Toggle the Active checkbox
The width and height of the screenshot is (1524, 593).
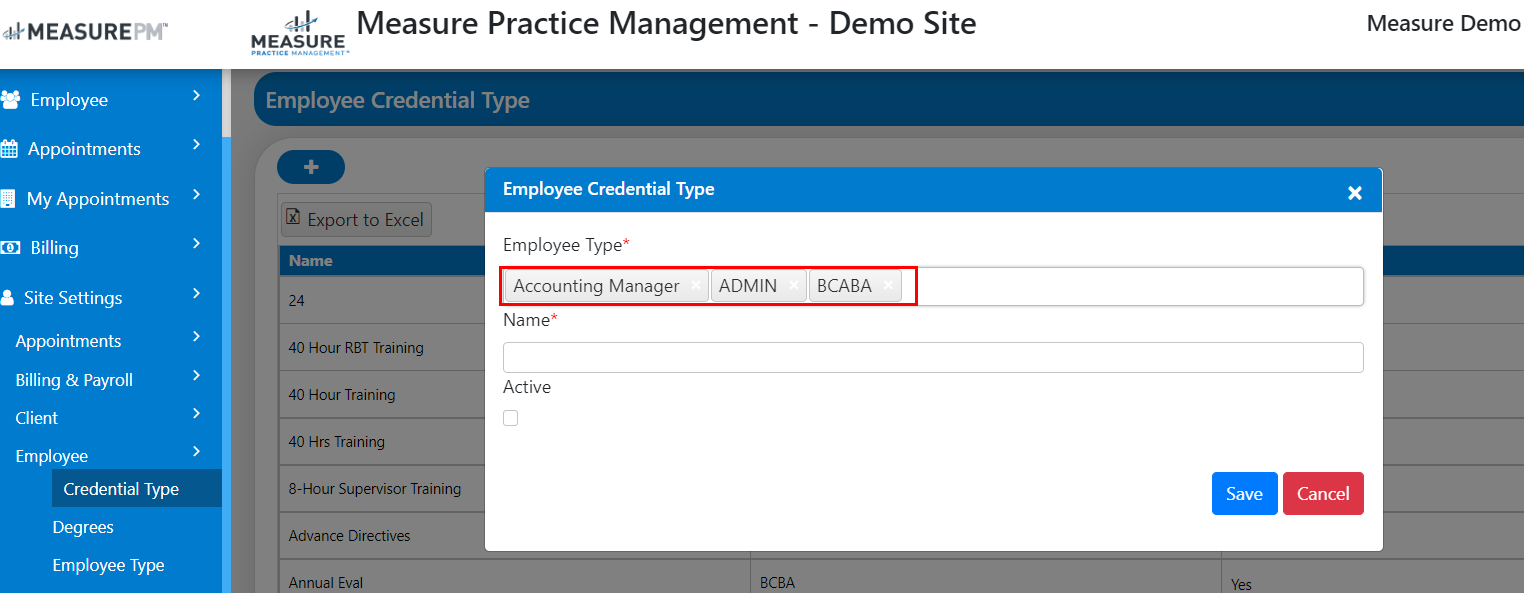pos(511,418)
